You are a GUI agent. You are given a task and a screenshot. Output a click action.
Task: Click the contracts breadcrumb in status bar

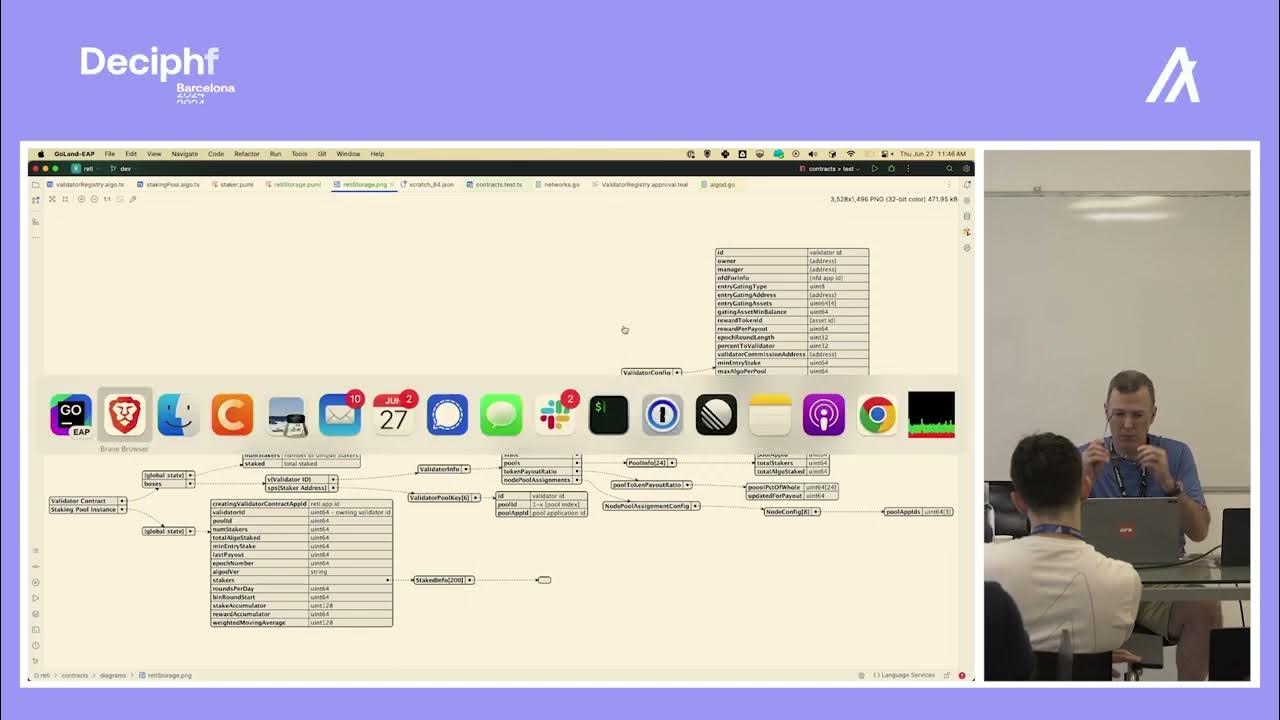(x=75, y=675)
